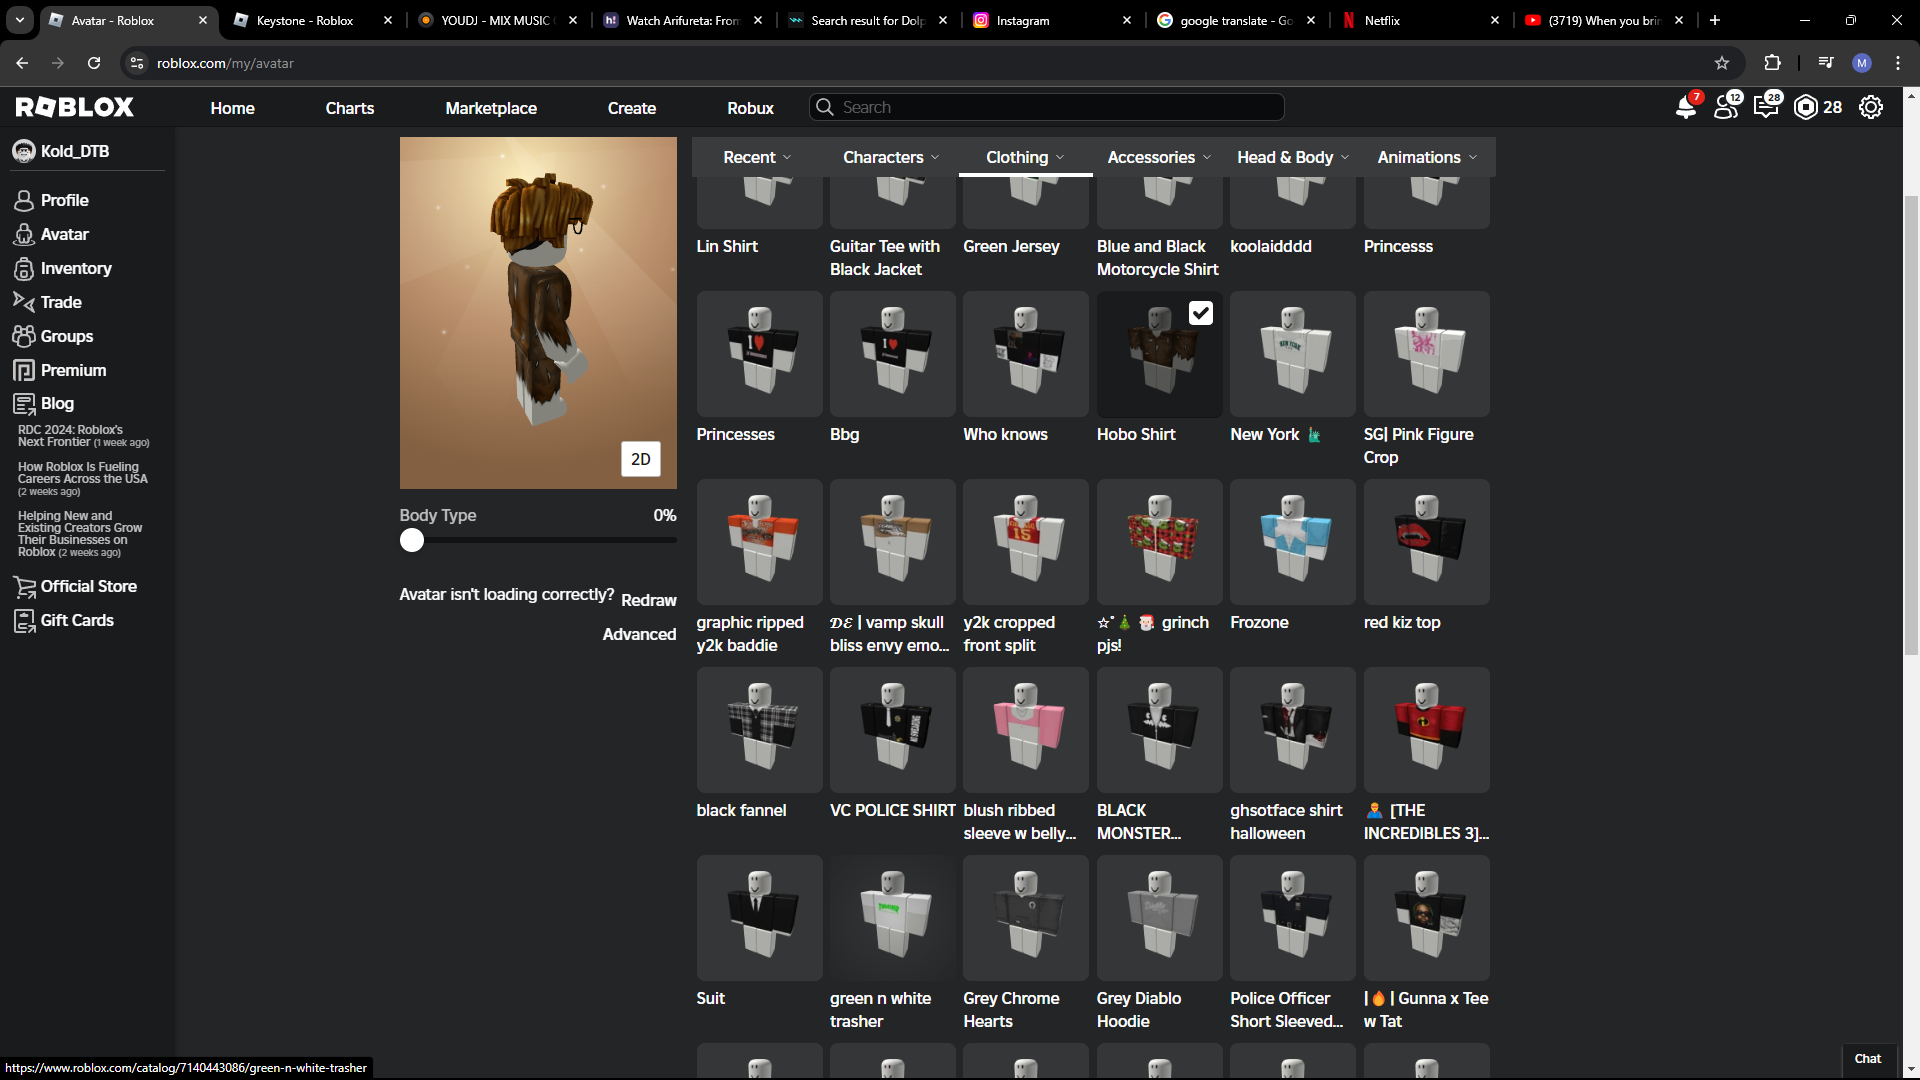Switch to the Keystone - Roblox tab
Viewport: 1920px width, 1080px height.
tap(312, 20)
